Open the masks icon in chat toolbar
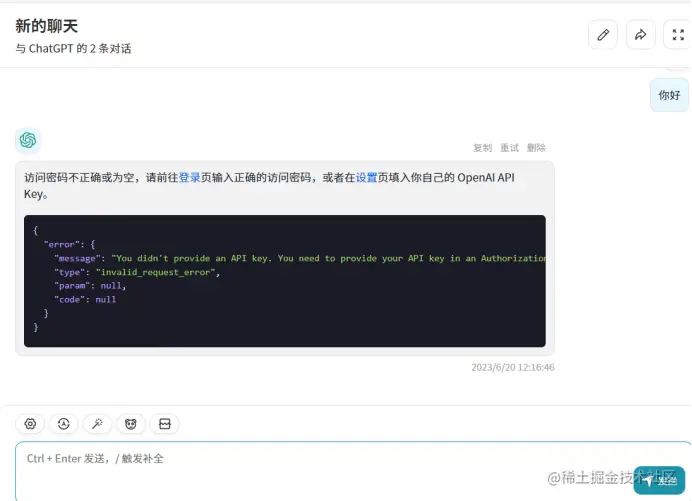 click(x=131, y=424)
